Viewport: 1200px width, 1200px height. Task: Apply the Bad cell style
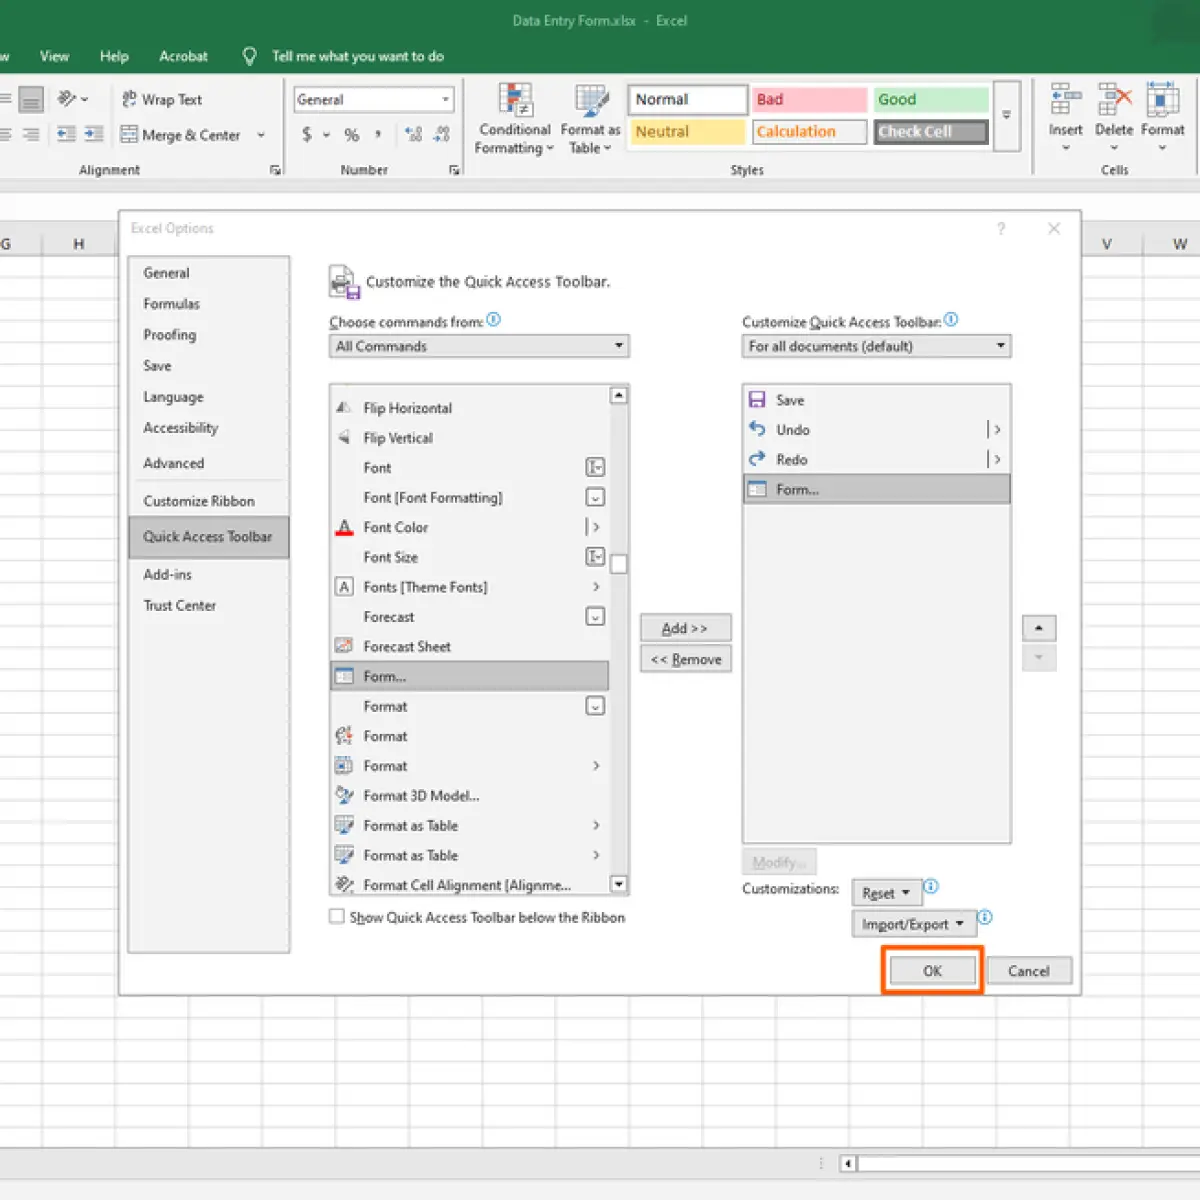pyautogui.click(x=809, y=99)
